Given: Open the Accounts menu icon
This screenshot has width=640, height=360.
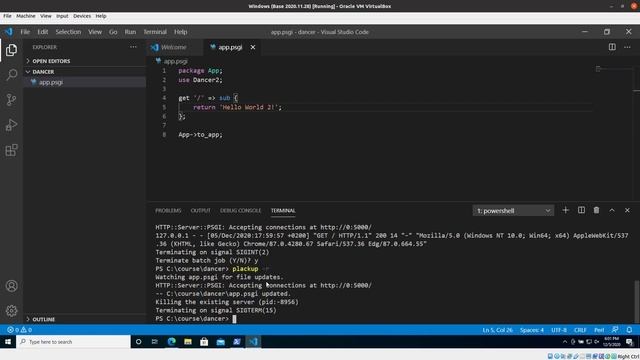Looking at the screenshot, I should pyautogui.click(x=11, y=286).
